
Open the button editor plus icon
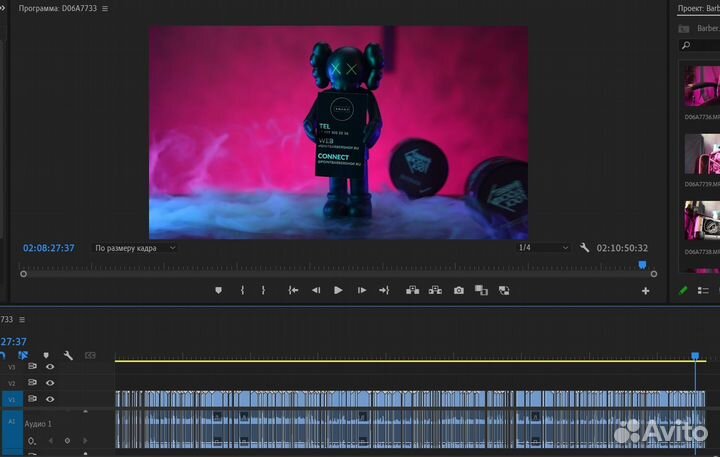(645, 291)
